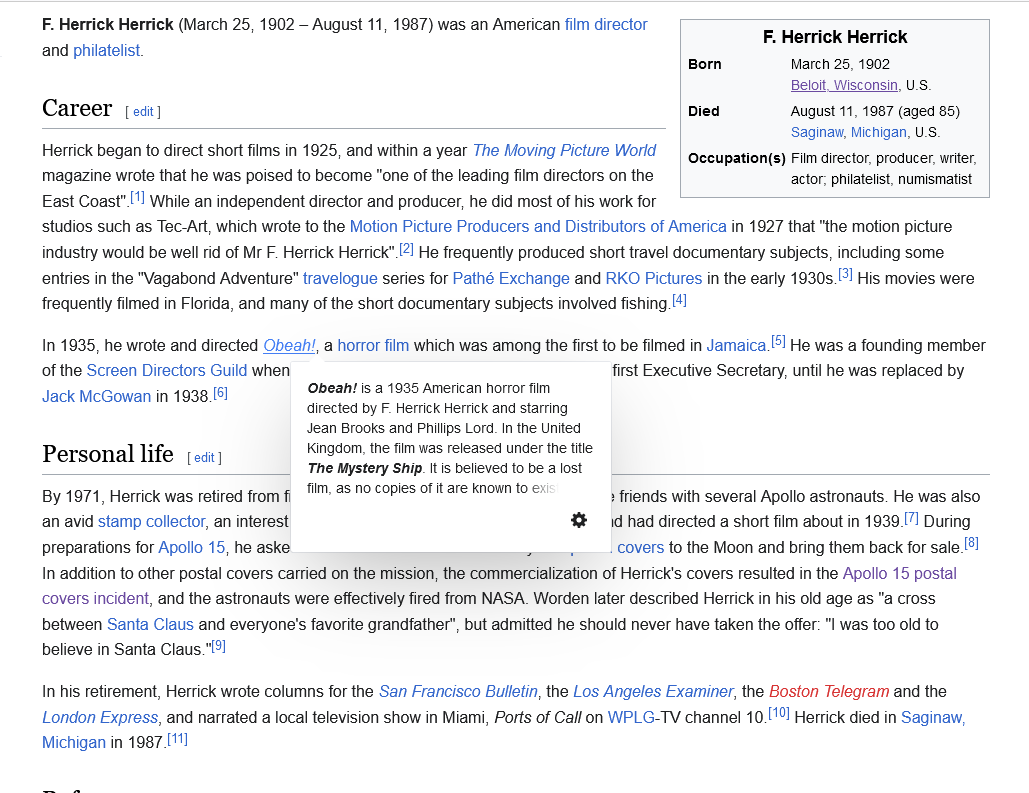Jump to citation [2]
The width and height of the screenshot is (1029, 793).
pyautogui.click(x=406, y=249)
